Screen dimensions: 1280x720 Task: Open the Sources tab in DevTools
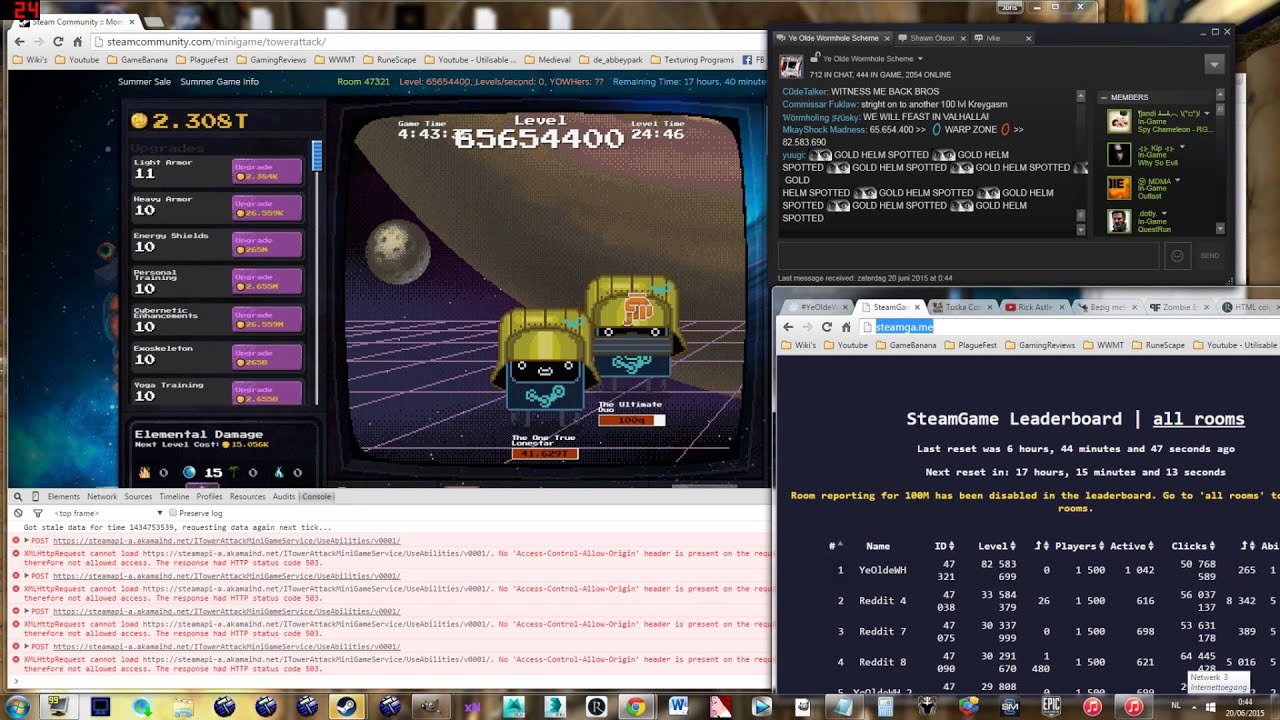coord(138,496)
